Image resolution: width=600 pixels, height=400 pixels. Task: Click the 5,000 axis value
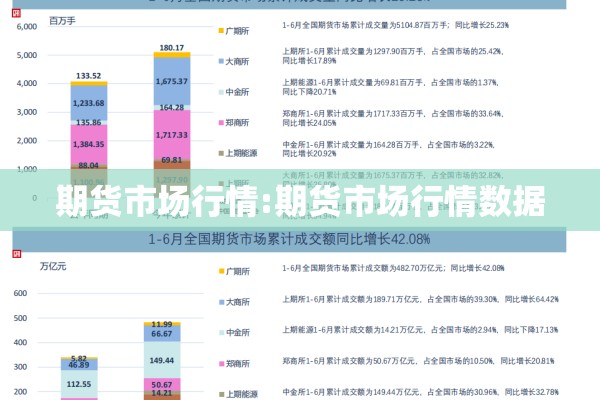(x=27, y=55)
